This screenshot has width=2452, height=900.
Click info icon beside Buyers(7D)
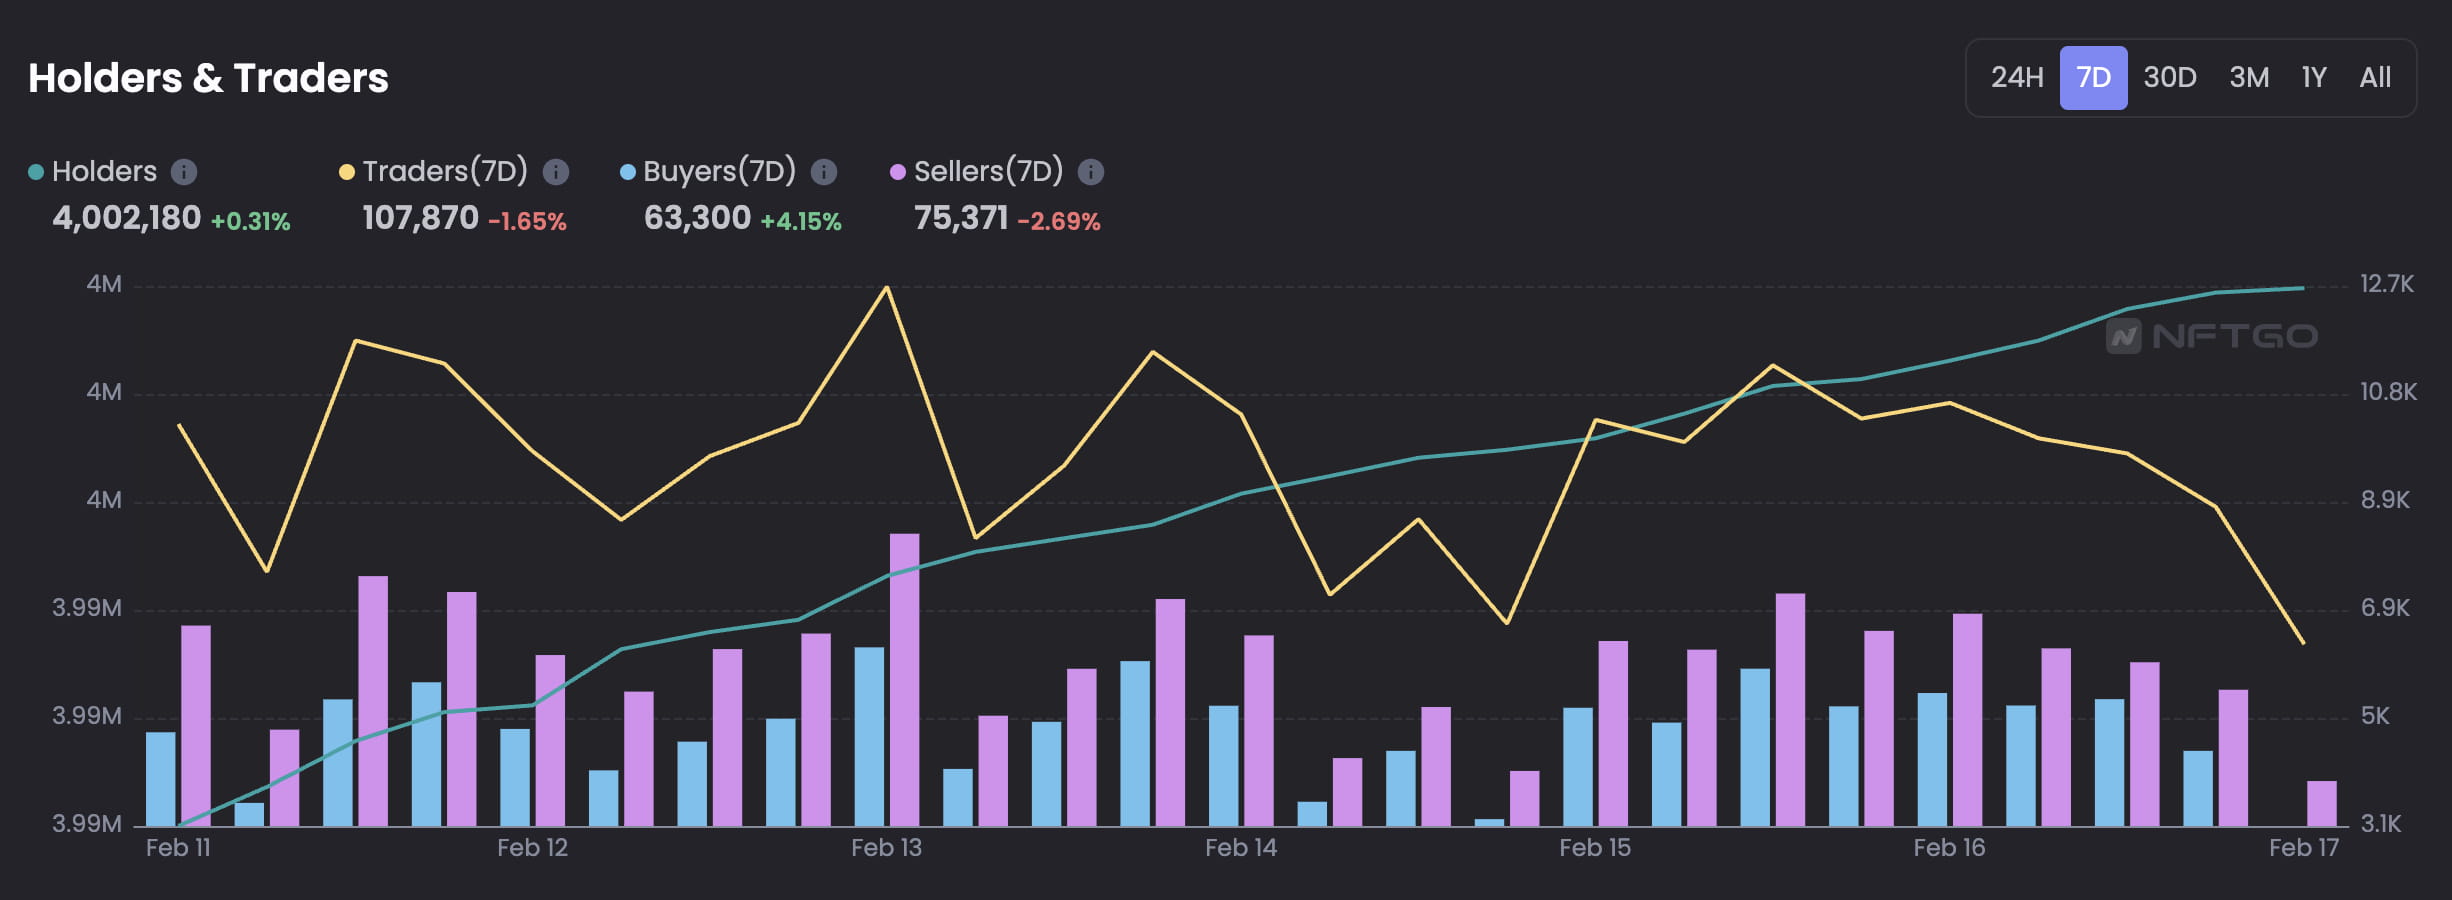pyautogui.click(x=824, y=172)
